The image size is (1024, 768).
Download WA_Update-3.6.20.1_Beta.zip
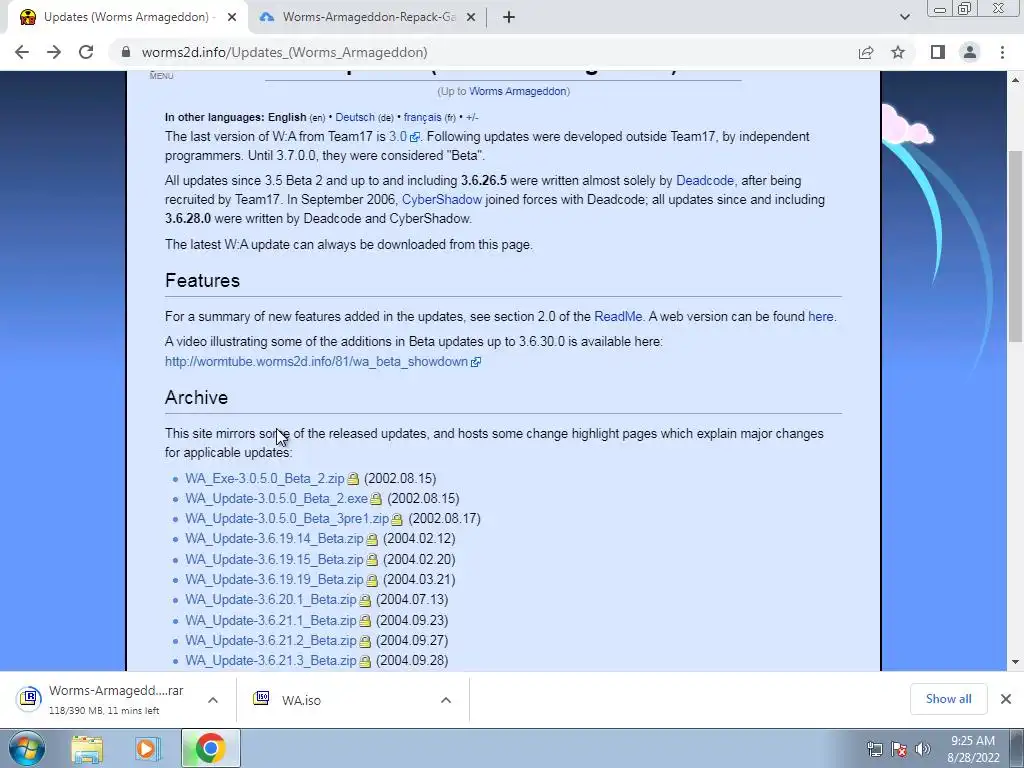point(270,600)
